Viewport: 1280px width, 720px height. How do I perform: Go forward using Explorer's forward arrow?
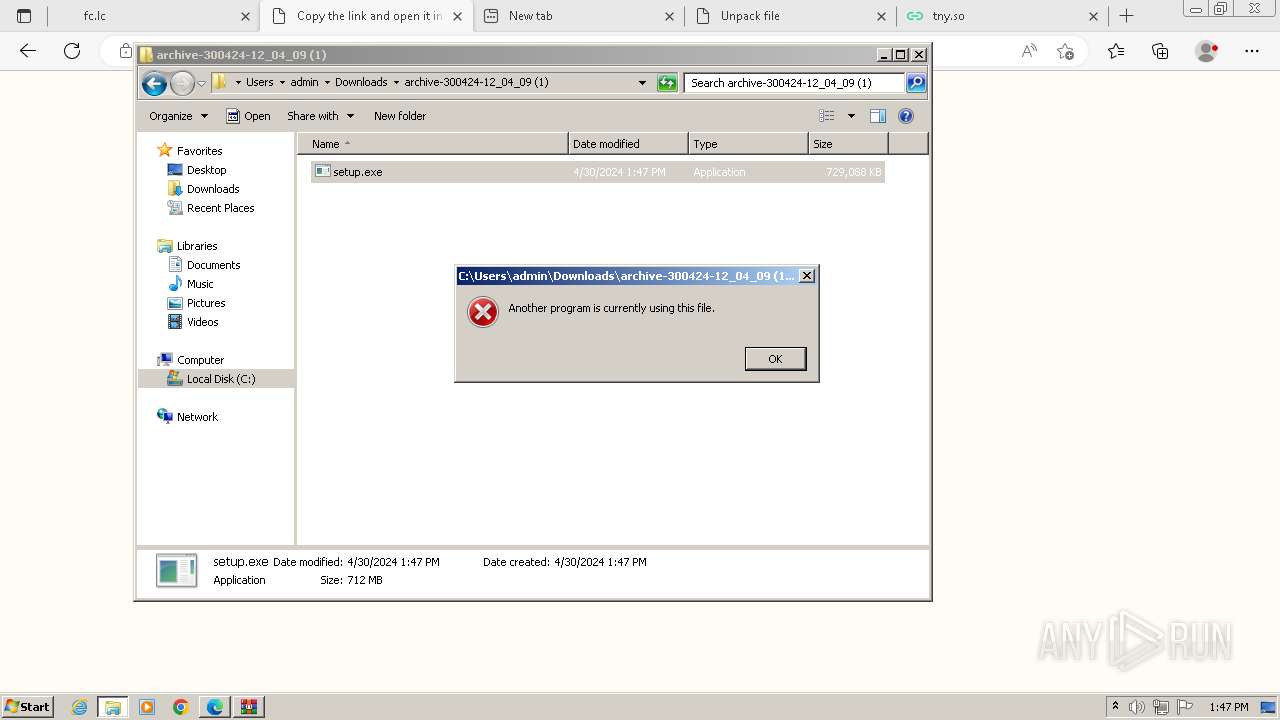click(x=182, y=83)
